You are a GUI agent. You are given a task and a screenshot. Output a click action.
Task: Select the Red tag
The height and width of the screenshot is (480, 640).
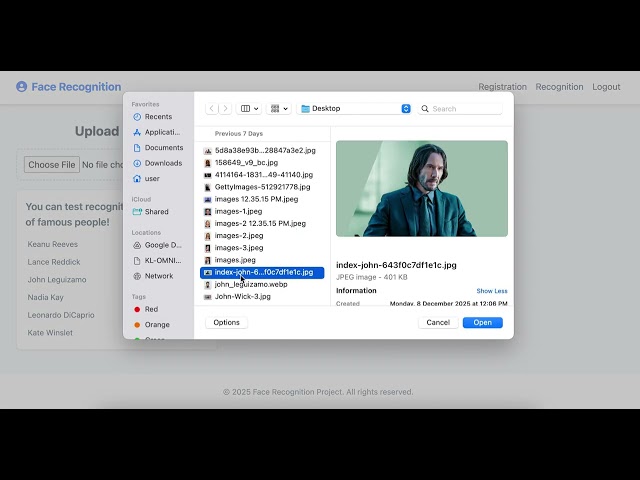(x=146, y=309)
